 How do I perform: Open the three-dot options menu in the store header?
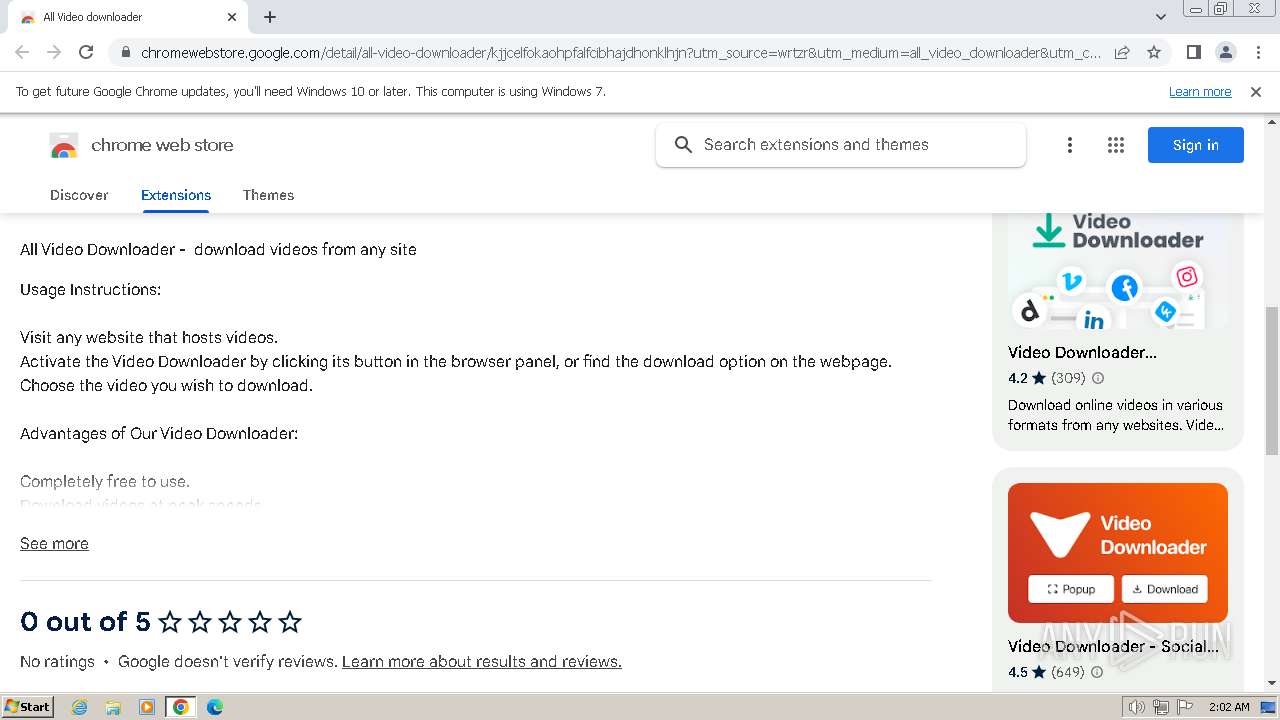click(x=1069, y=145)
